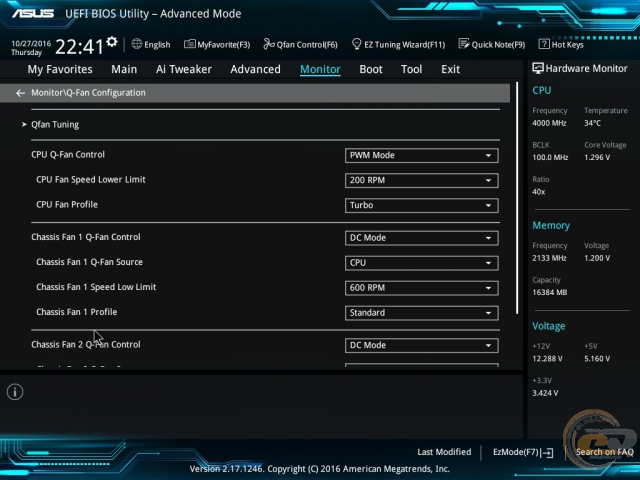
Task: Open Chassis Fan 1 Profile Standard dropdown
Action: (x=422, y=313)
